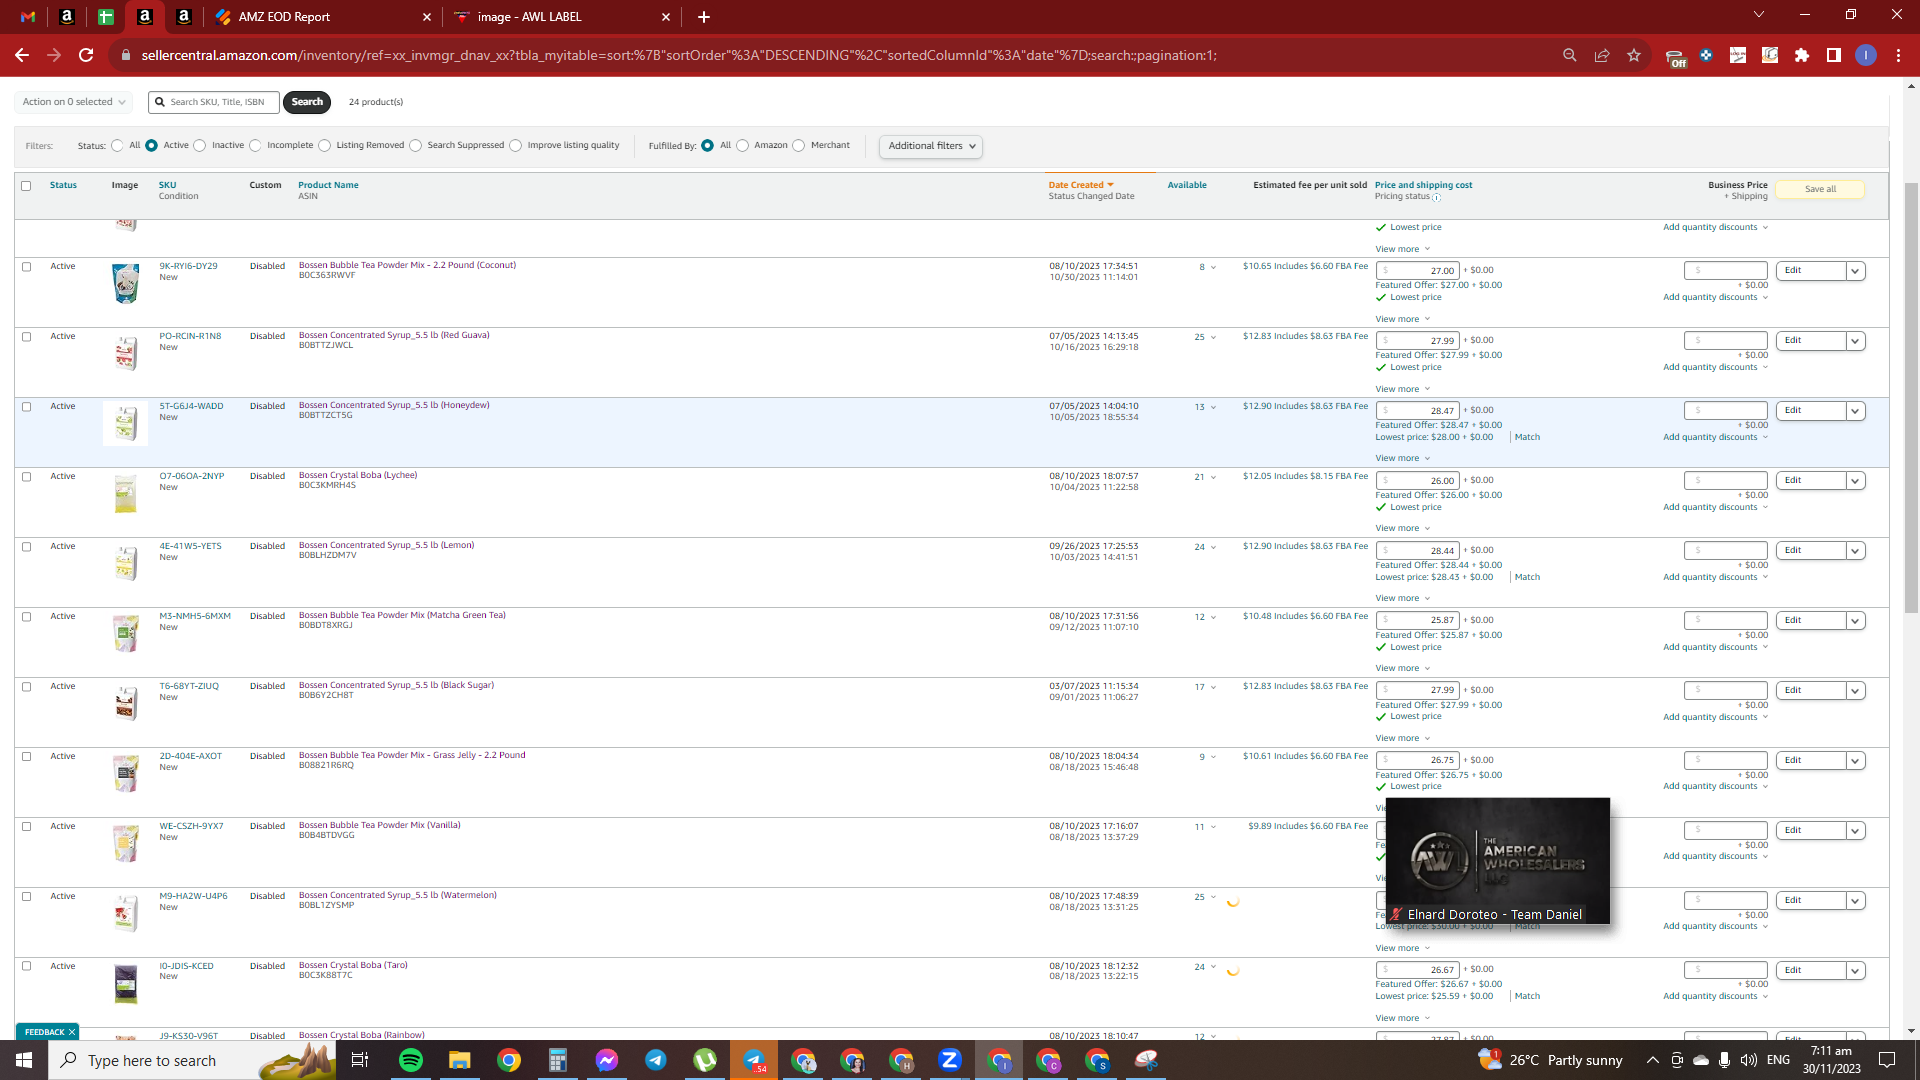Share this page icon in address bar
1920x1080 pixels.
(1602, 55)
